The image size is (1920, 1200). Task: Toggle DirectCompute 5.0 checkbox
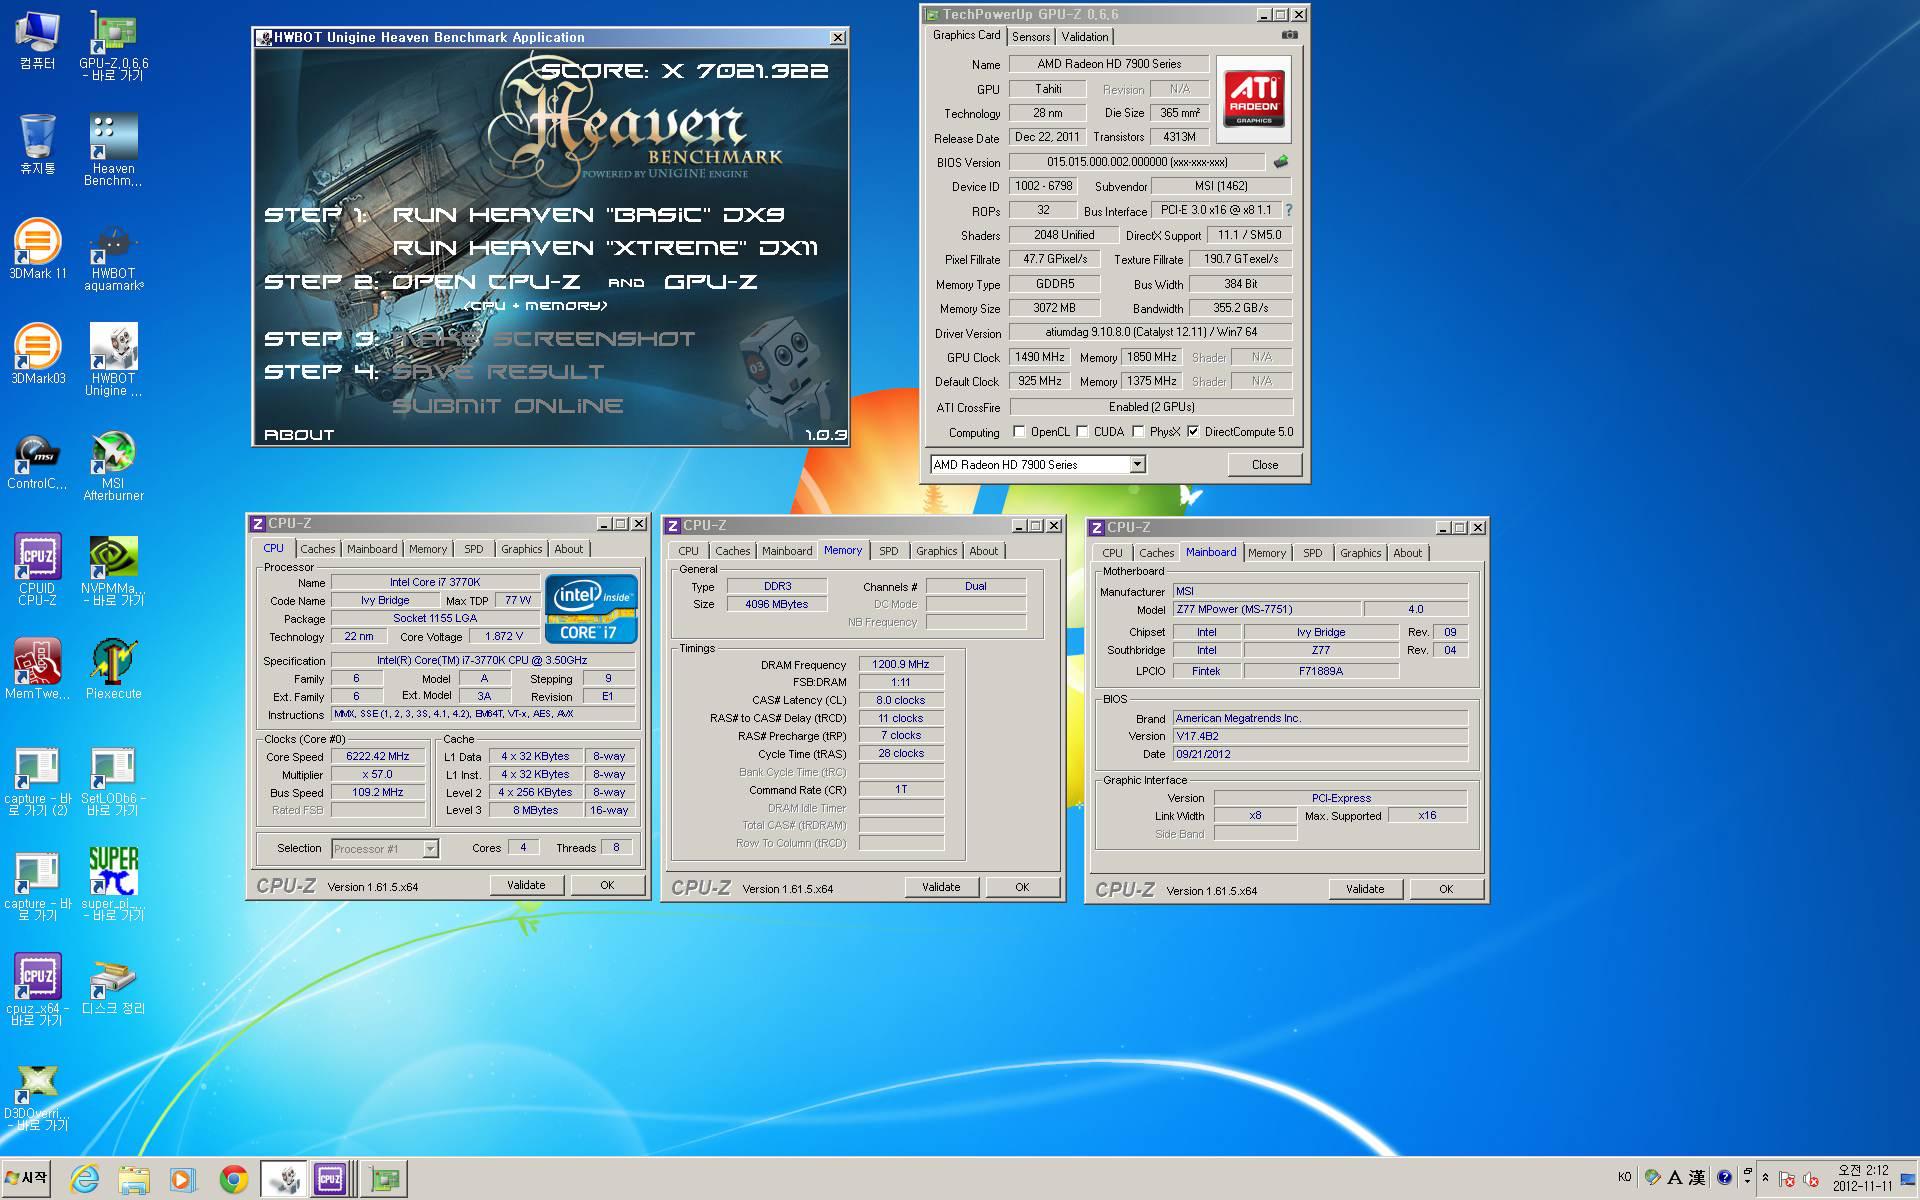[1193, 432]
